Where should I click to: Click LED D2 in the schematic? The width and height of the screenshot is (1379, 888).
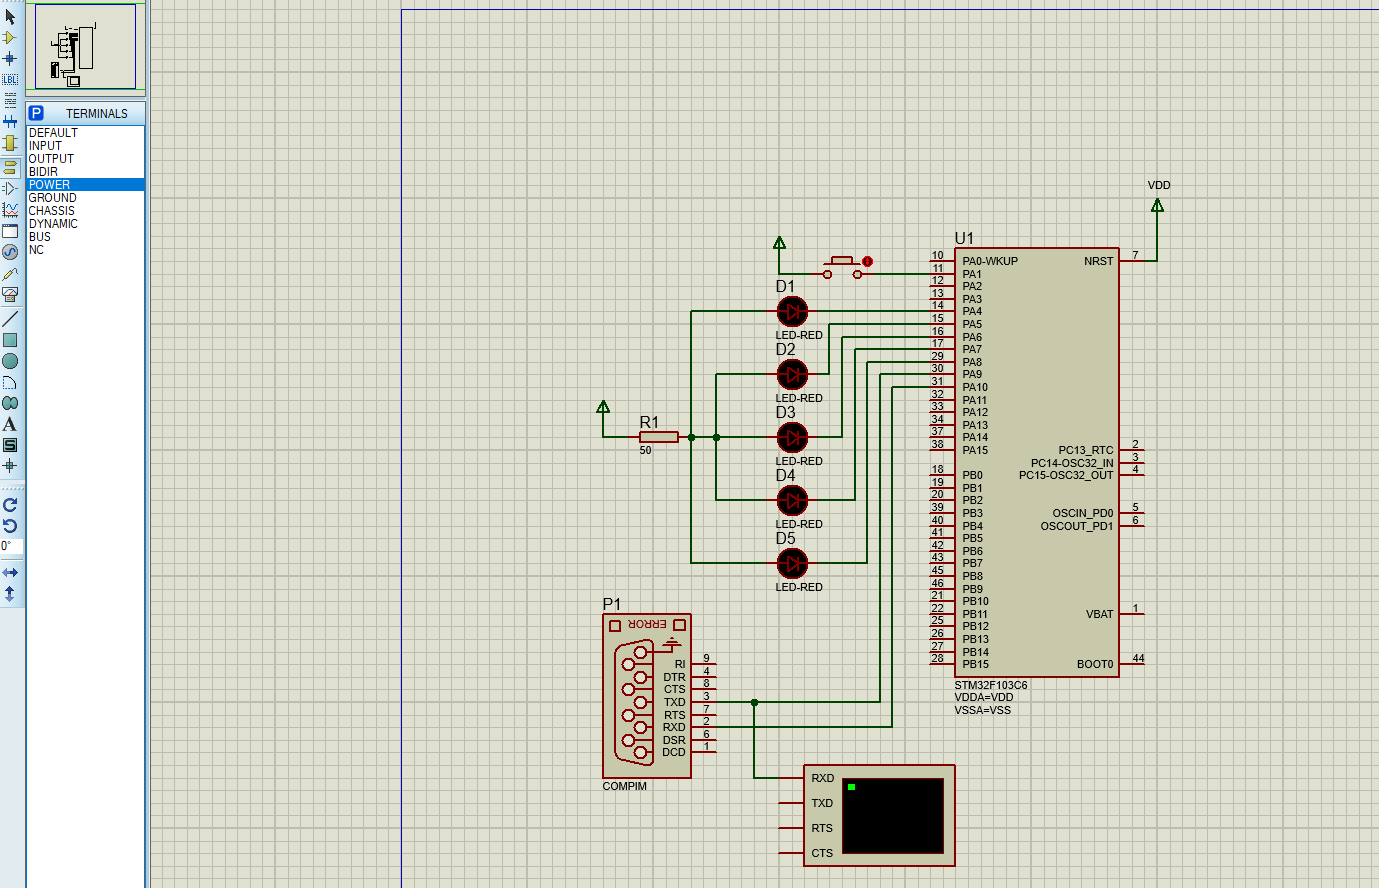coord(792,374)
